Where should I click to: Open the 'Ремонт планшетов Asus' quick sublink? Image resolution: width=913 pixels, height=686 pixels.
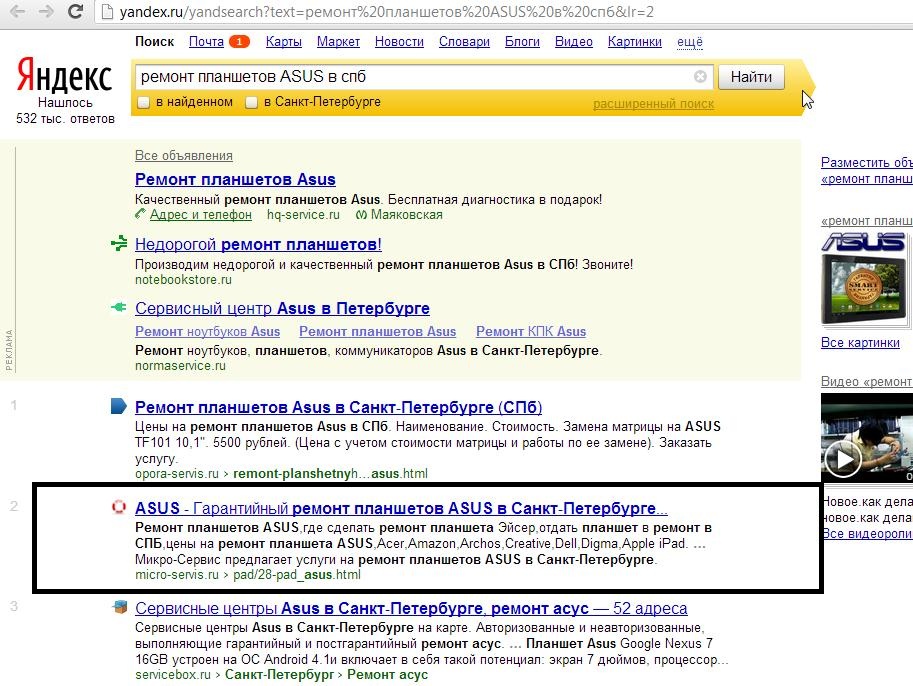[377, 331]
